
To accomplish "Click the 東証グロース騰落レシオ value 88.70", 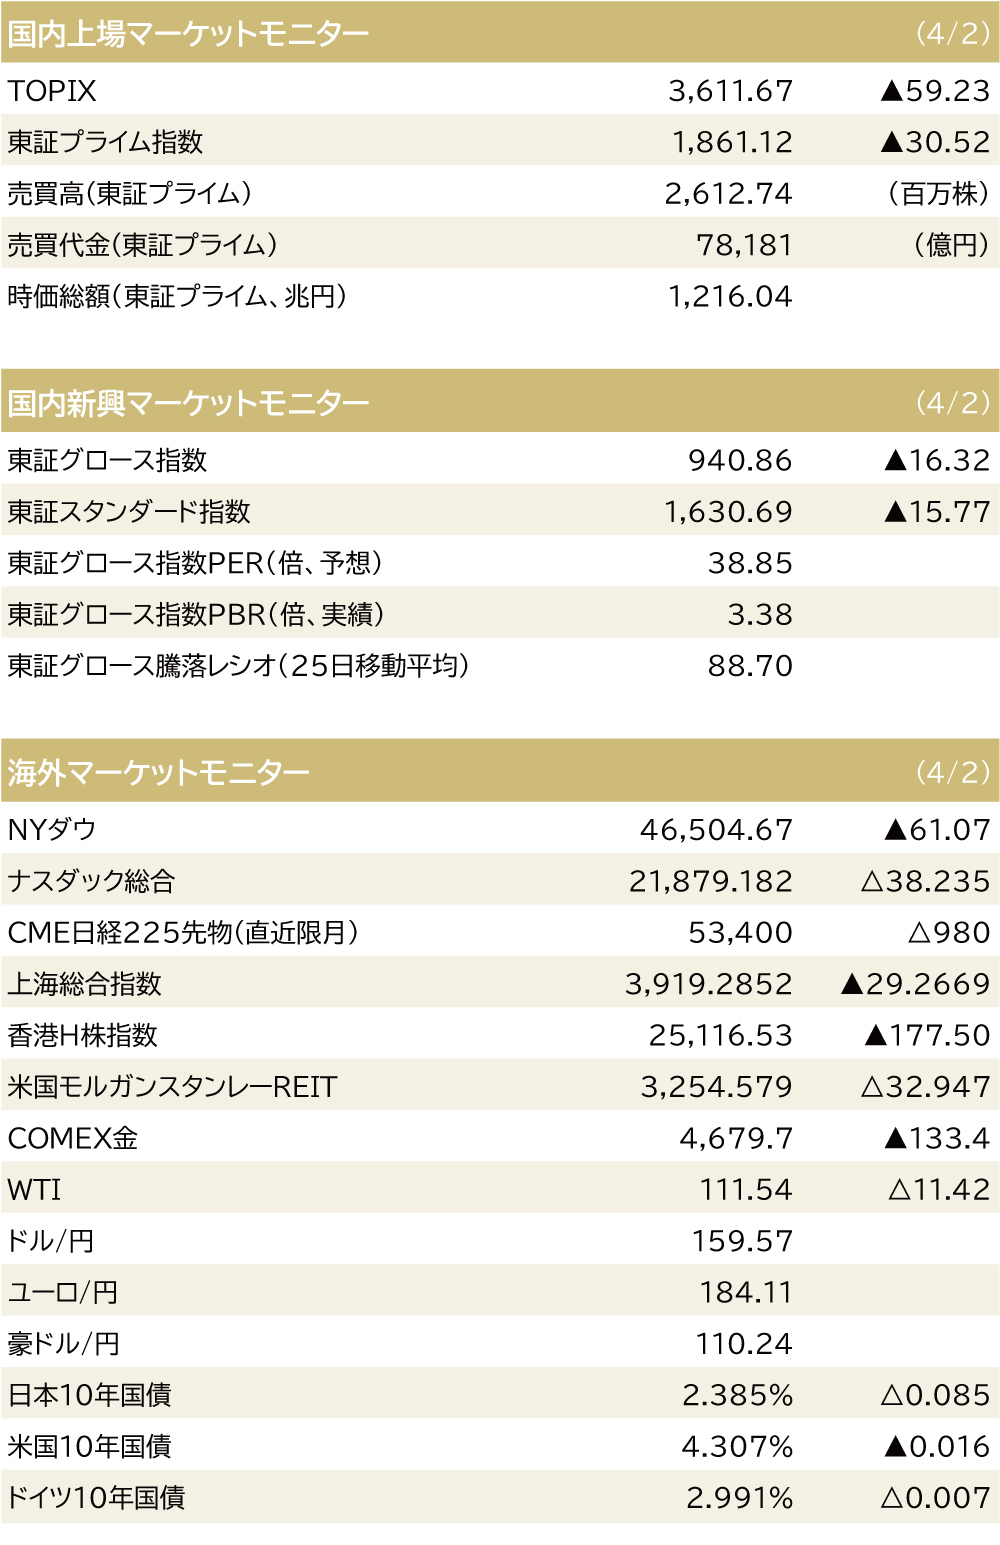I will coord(750,666).
